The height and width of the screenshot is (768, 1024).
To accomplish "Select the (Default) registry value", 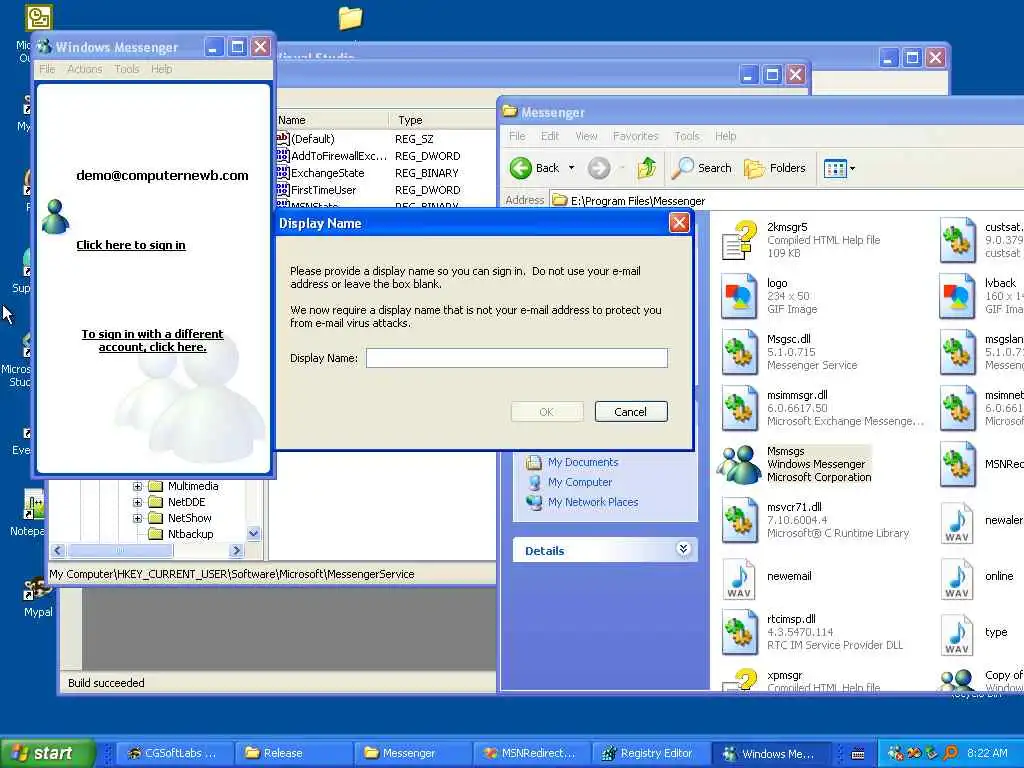I will click(312, 139).
